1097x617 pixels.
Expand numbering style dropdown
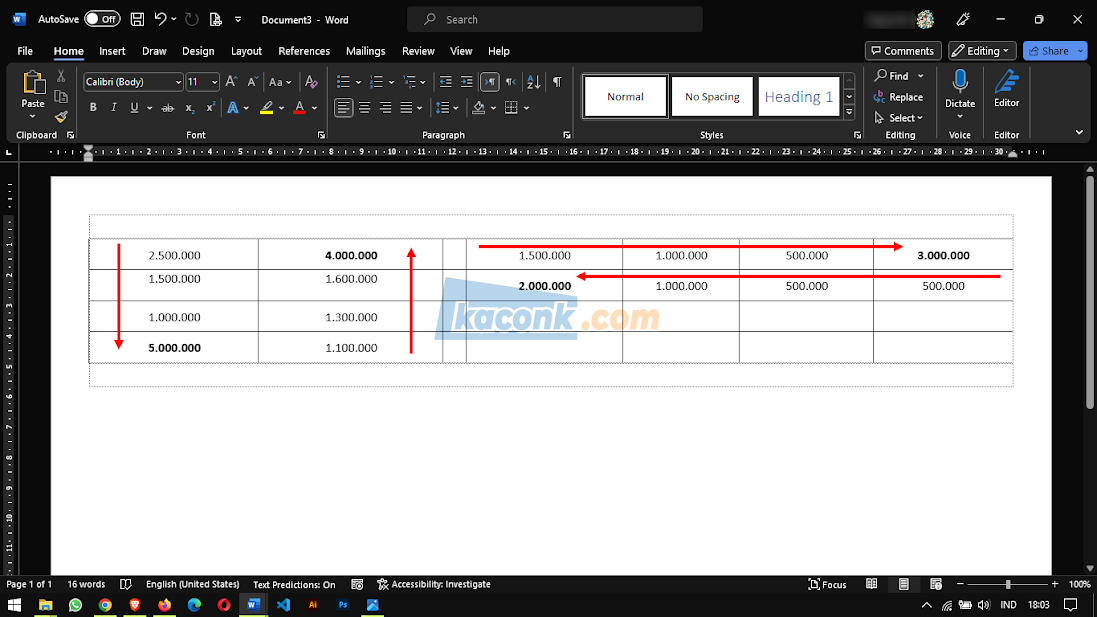[391, 83]
